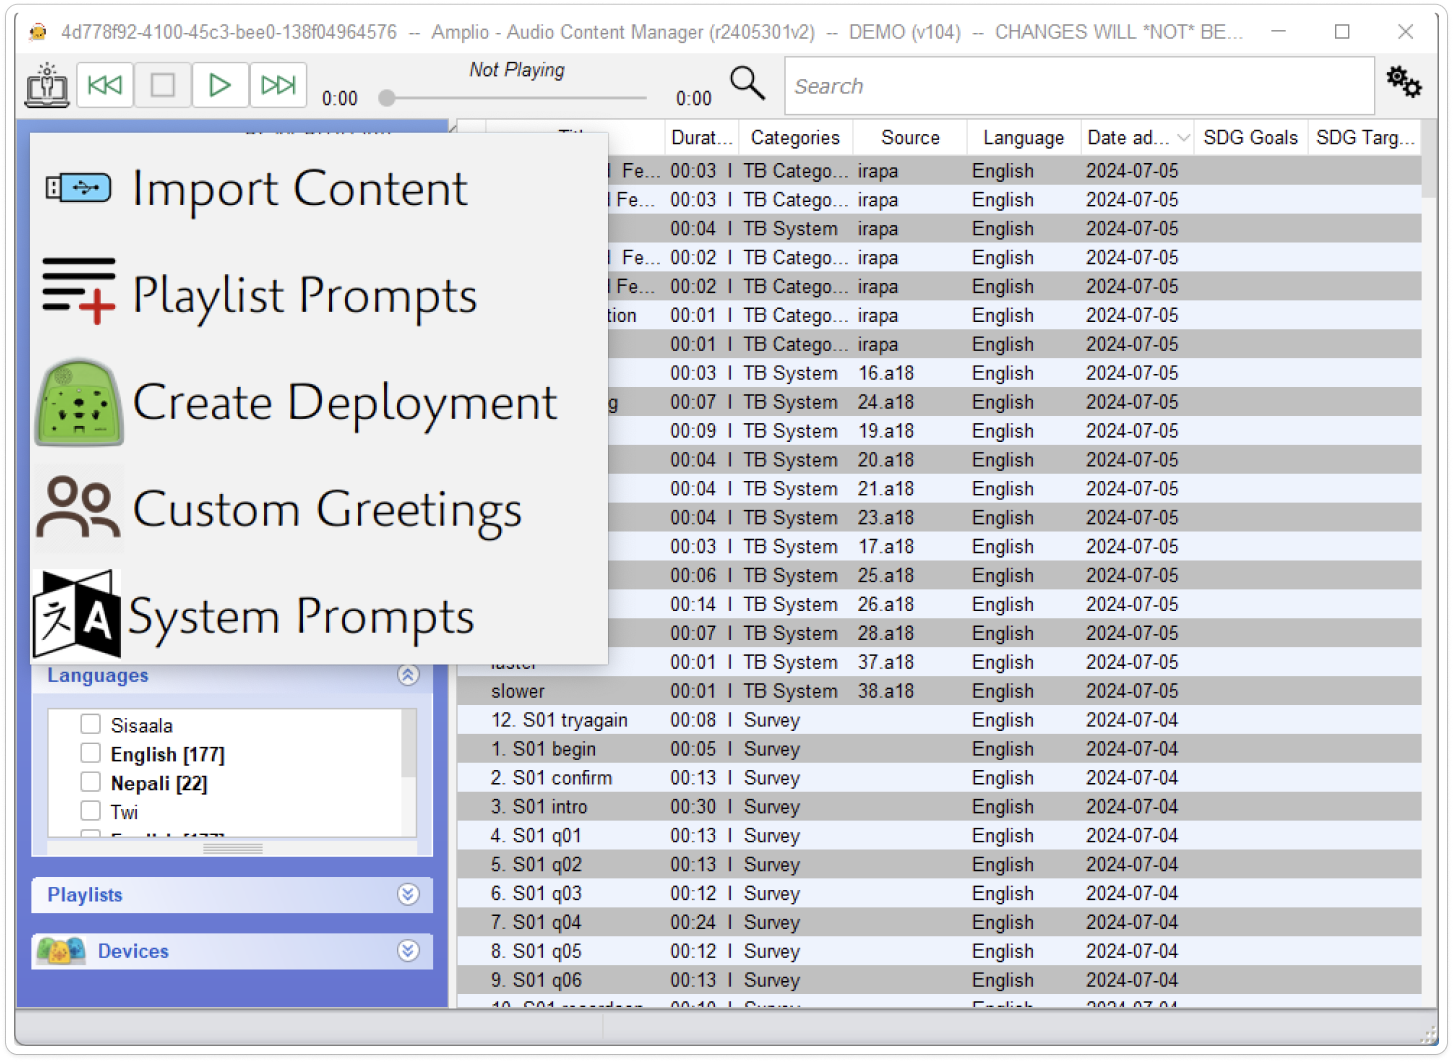Collapse the Languages panel
1453x1063 pixels.
pyautogui.click(x=408, y=675)
